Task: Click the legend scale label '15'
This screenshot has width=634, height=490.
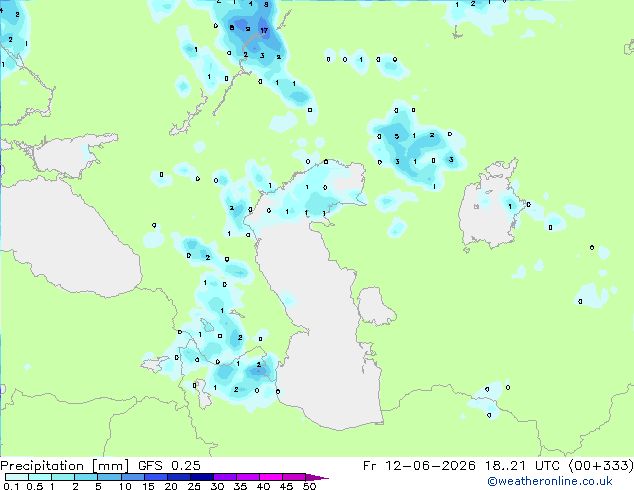Action: 148,486
